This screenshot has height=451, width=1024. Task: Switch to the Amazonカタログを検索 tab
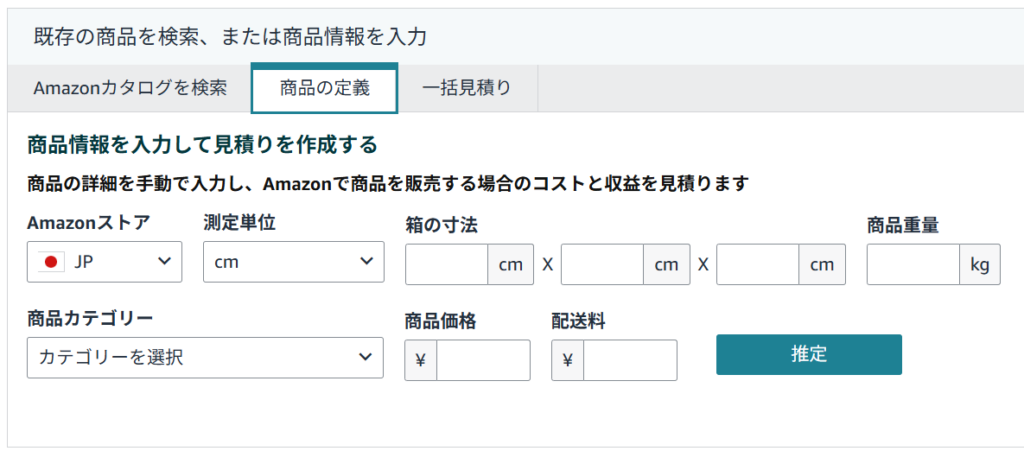coord(130,88)
